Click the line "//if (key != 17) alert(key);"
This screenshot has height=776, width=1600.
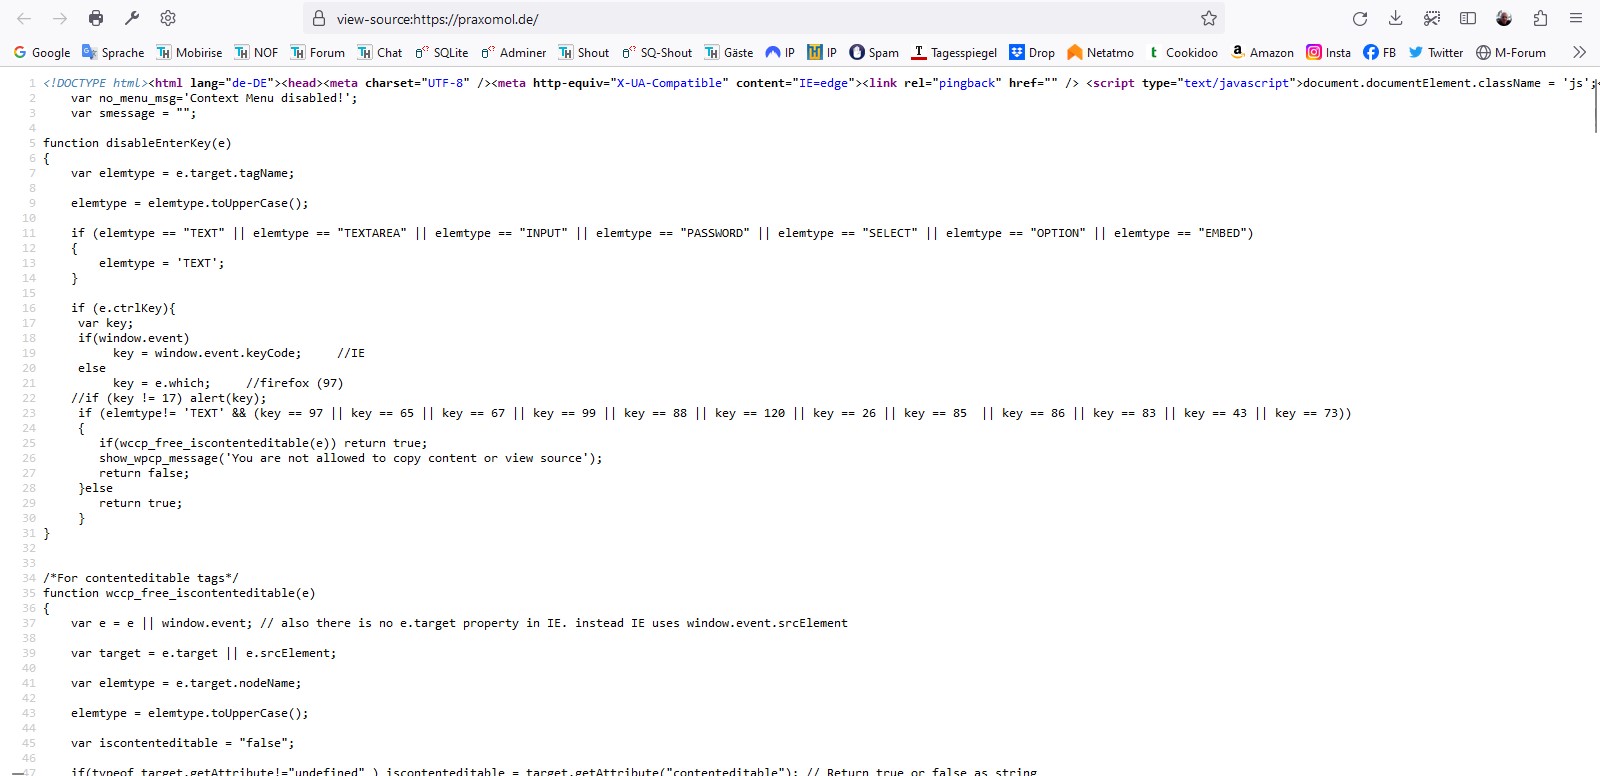click(169, 398)
